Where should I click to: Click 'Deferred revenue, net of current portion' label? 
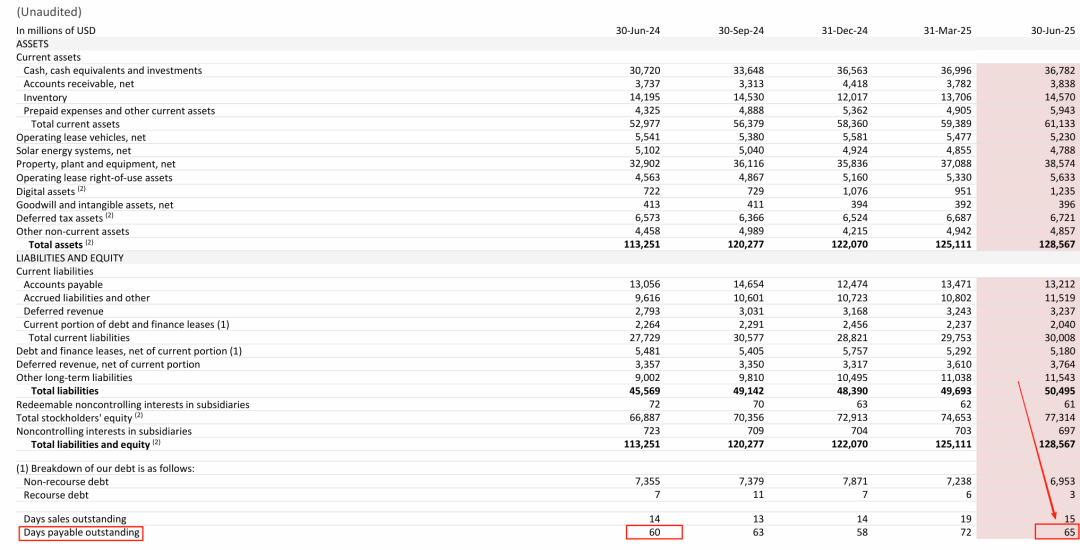coord(108,364)
